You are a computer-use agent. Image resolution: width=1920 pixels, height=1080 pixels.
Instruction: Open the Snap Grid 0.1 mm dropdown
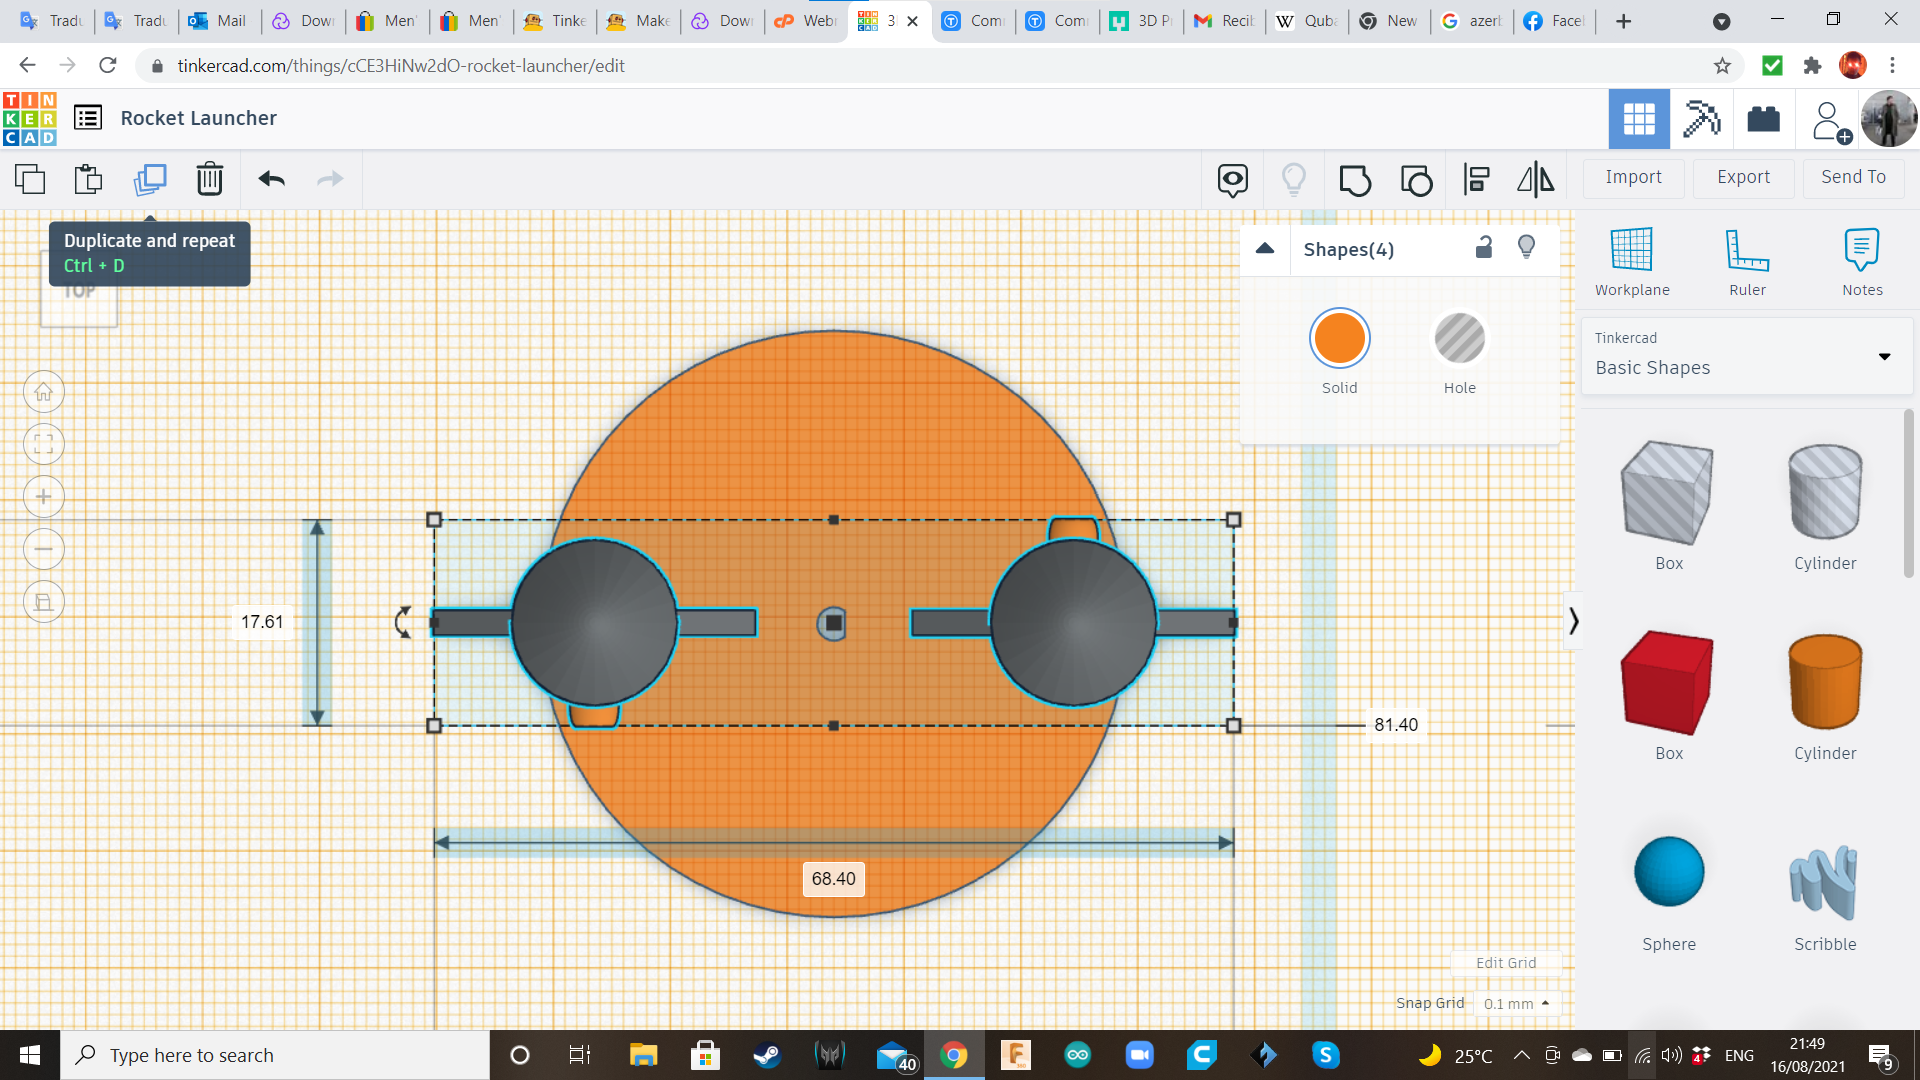point(1516,1003)
